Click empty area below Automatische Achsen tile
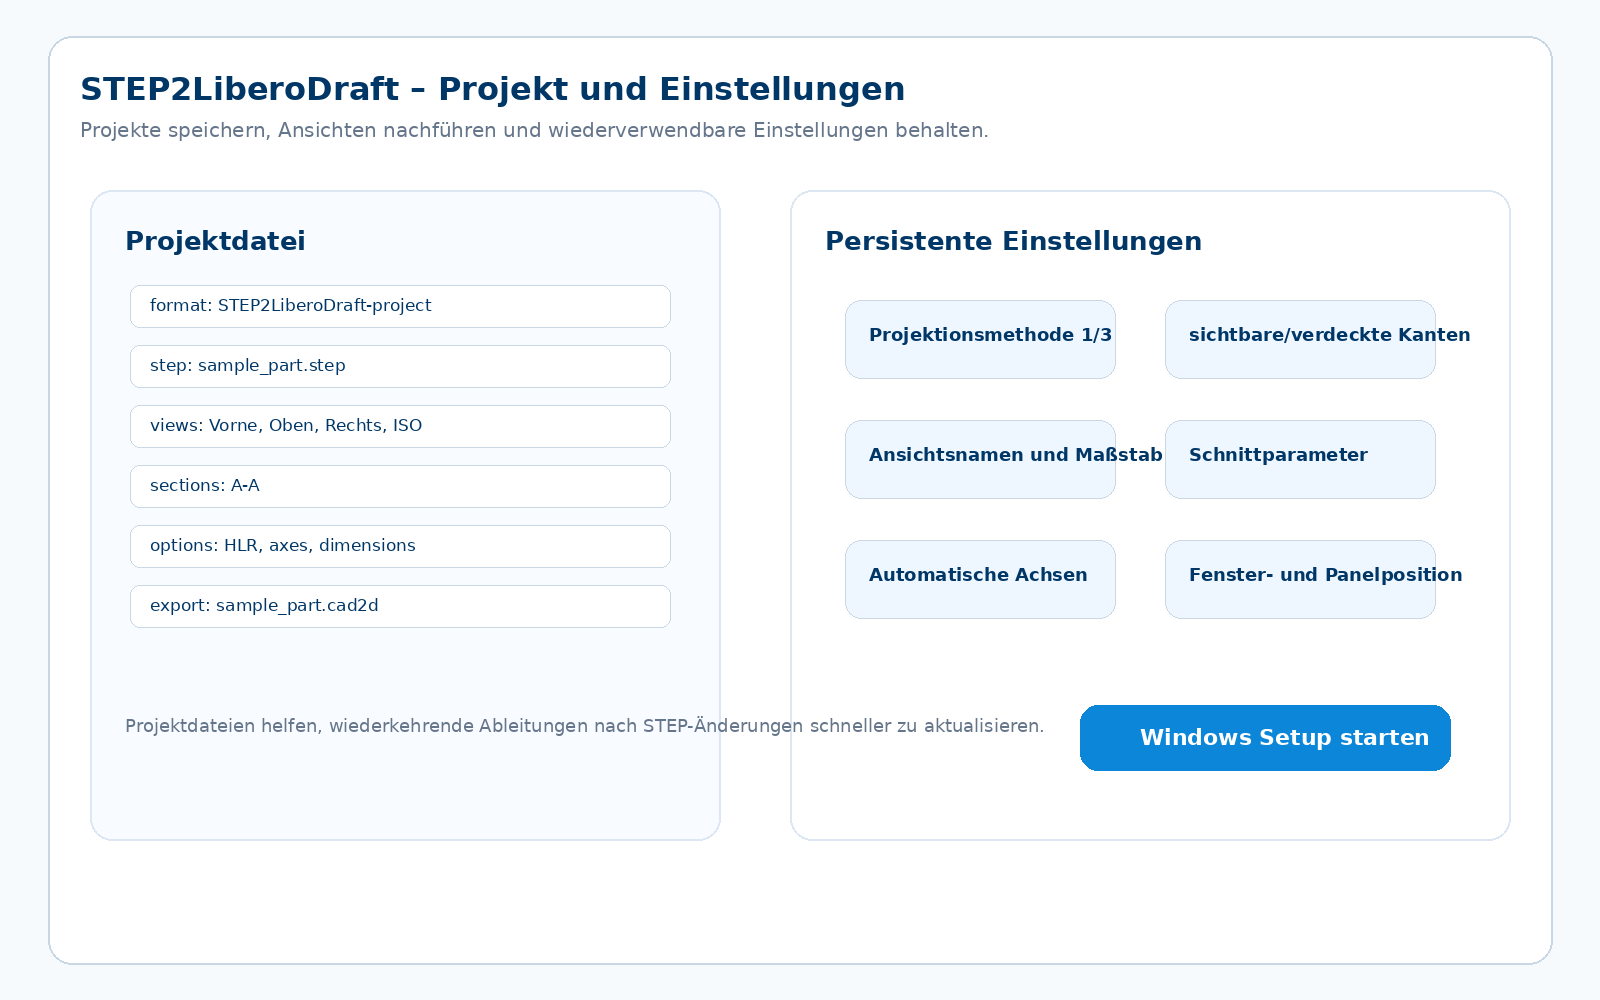 (x=980, y=660)
